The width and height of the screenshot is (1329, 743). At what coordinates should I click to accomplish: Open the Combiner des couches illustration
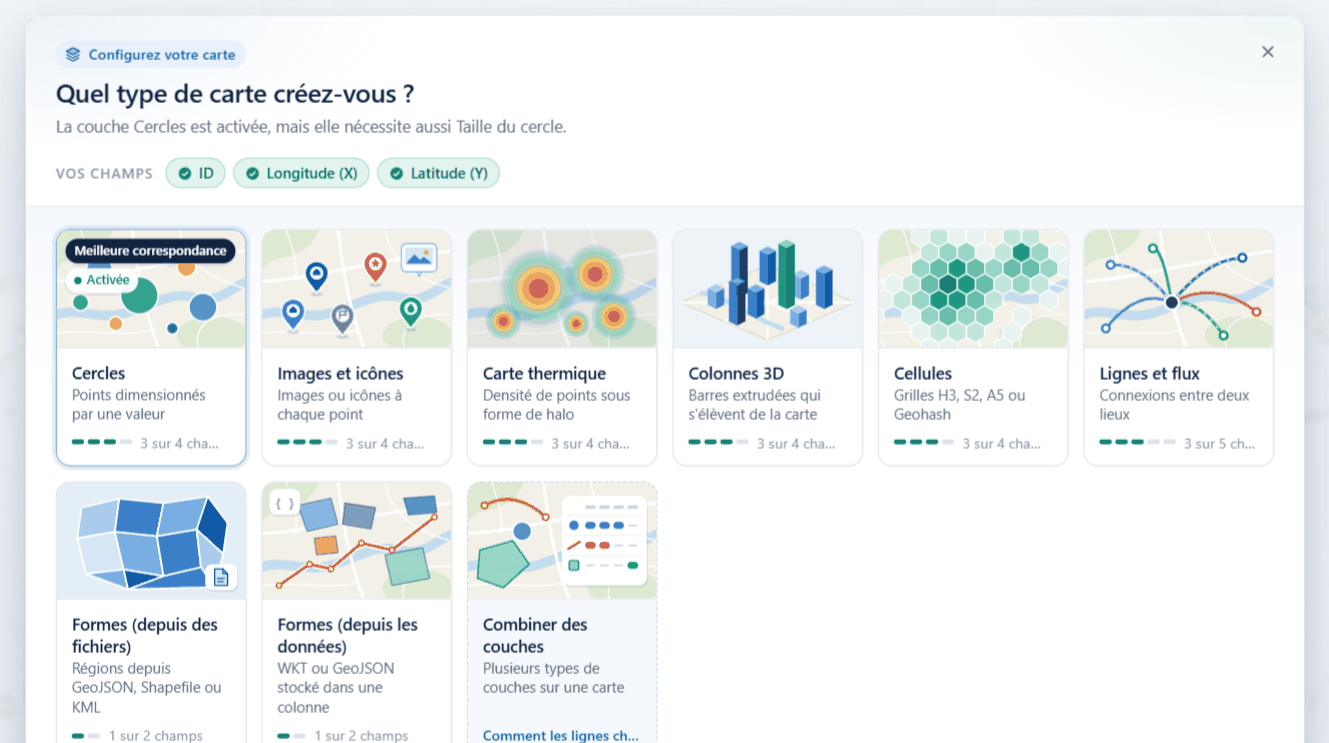coord(562,541)
